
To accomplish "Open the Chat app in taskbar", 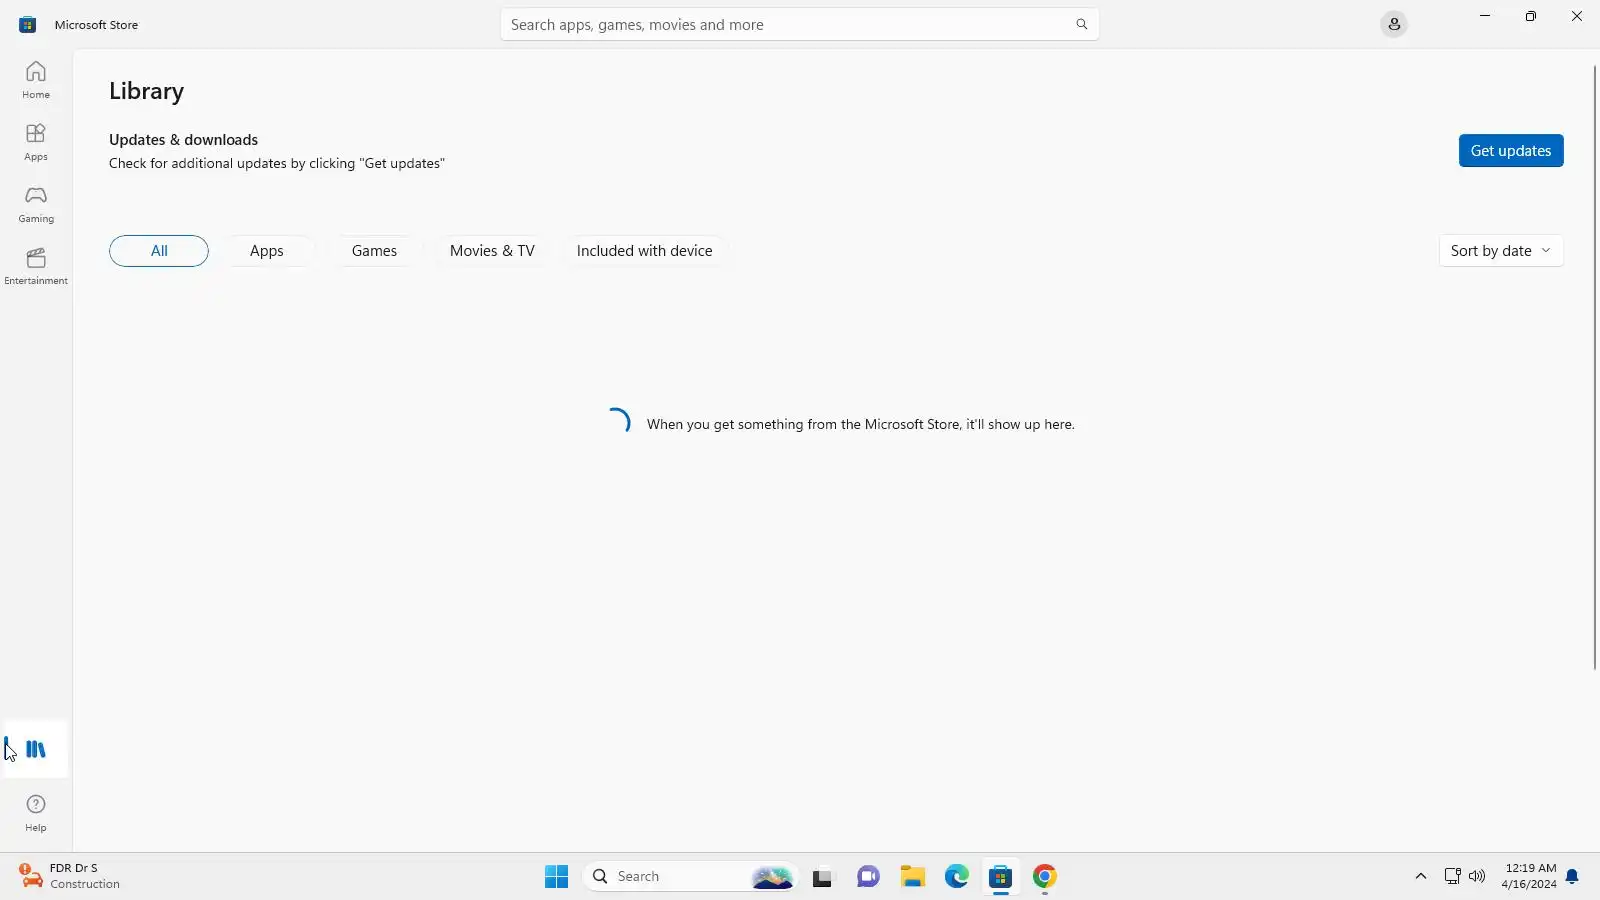I will 868,877.
